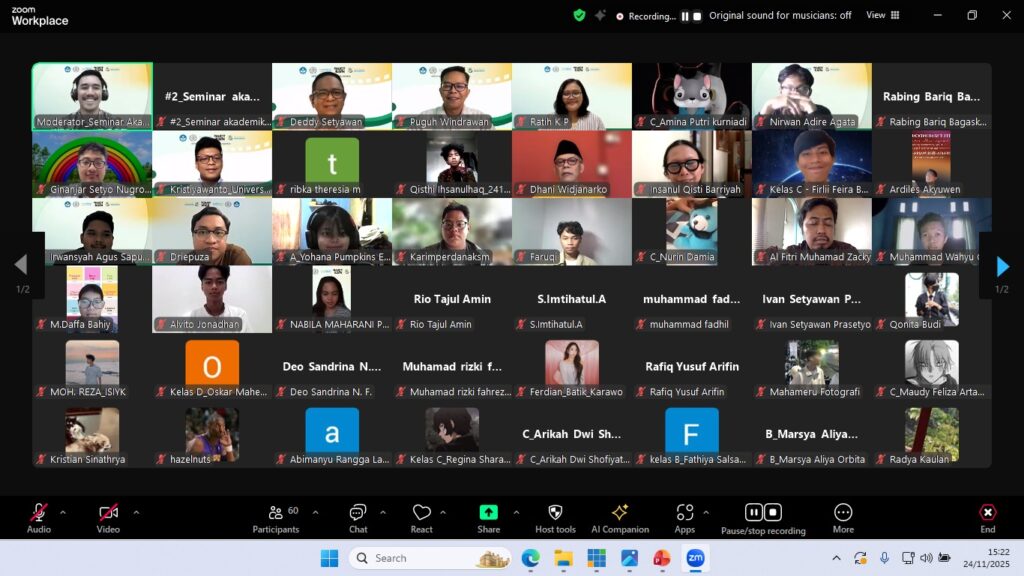Click the green encryption shield icon
This screenshot has height=576, width=1024.
point(579,15)
